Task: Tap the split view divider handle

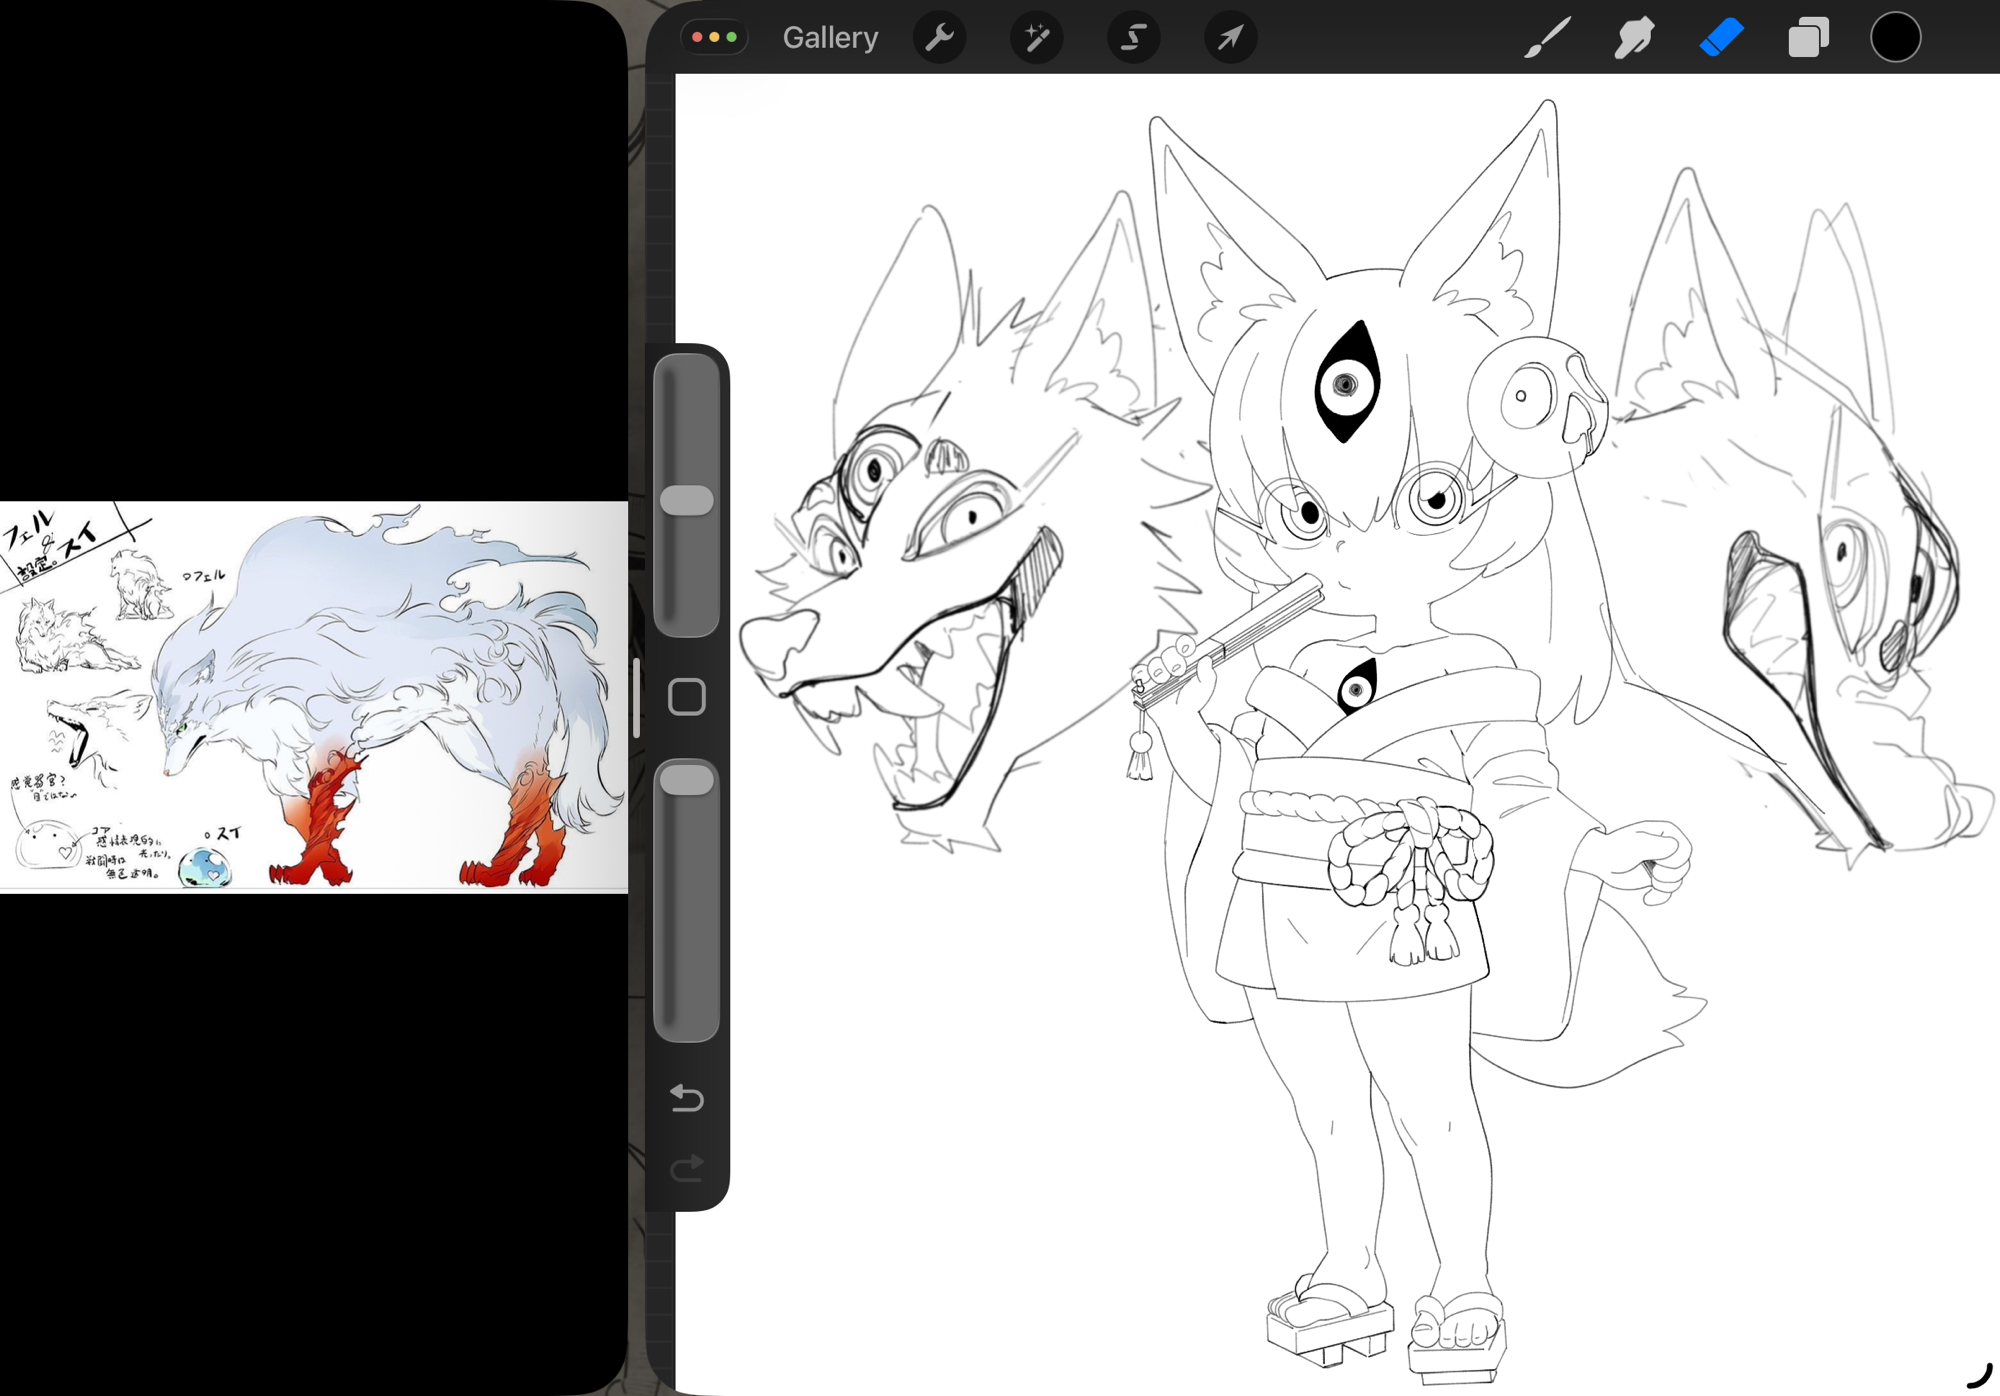Action: [x=636, y=697]
